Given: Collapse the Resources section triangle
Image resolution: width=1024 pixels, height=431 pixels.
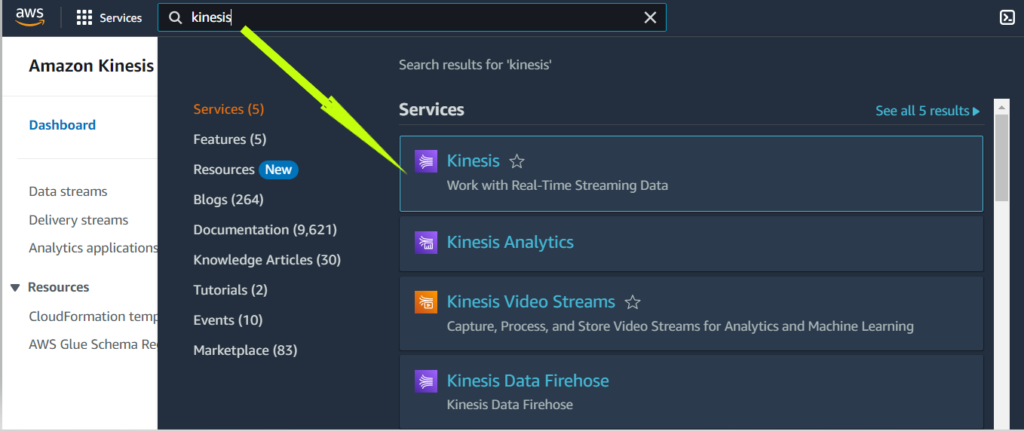Looking at the screenshot, I should coord(16,288).
